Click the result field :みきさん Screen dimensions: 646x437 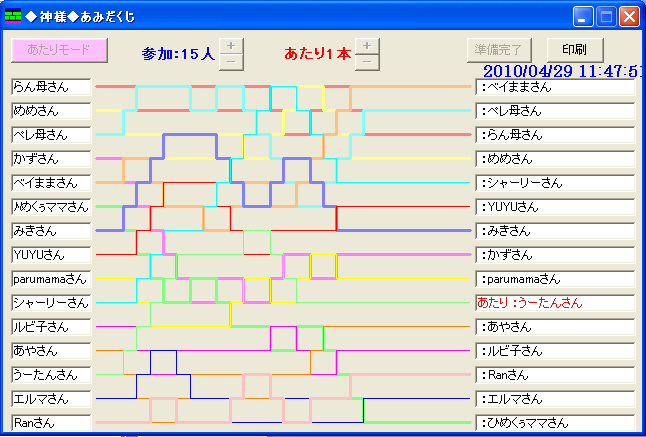pos(555,231)
